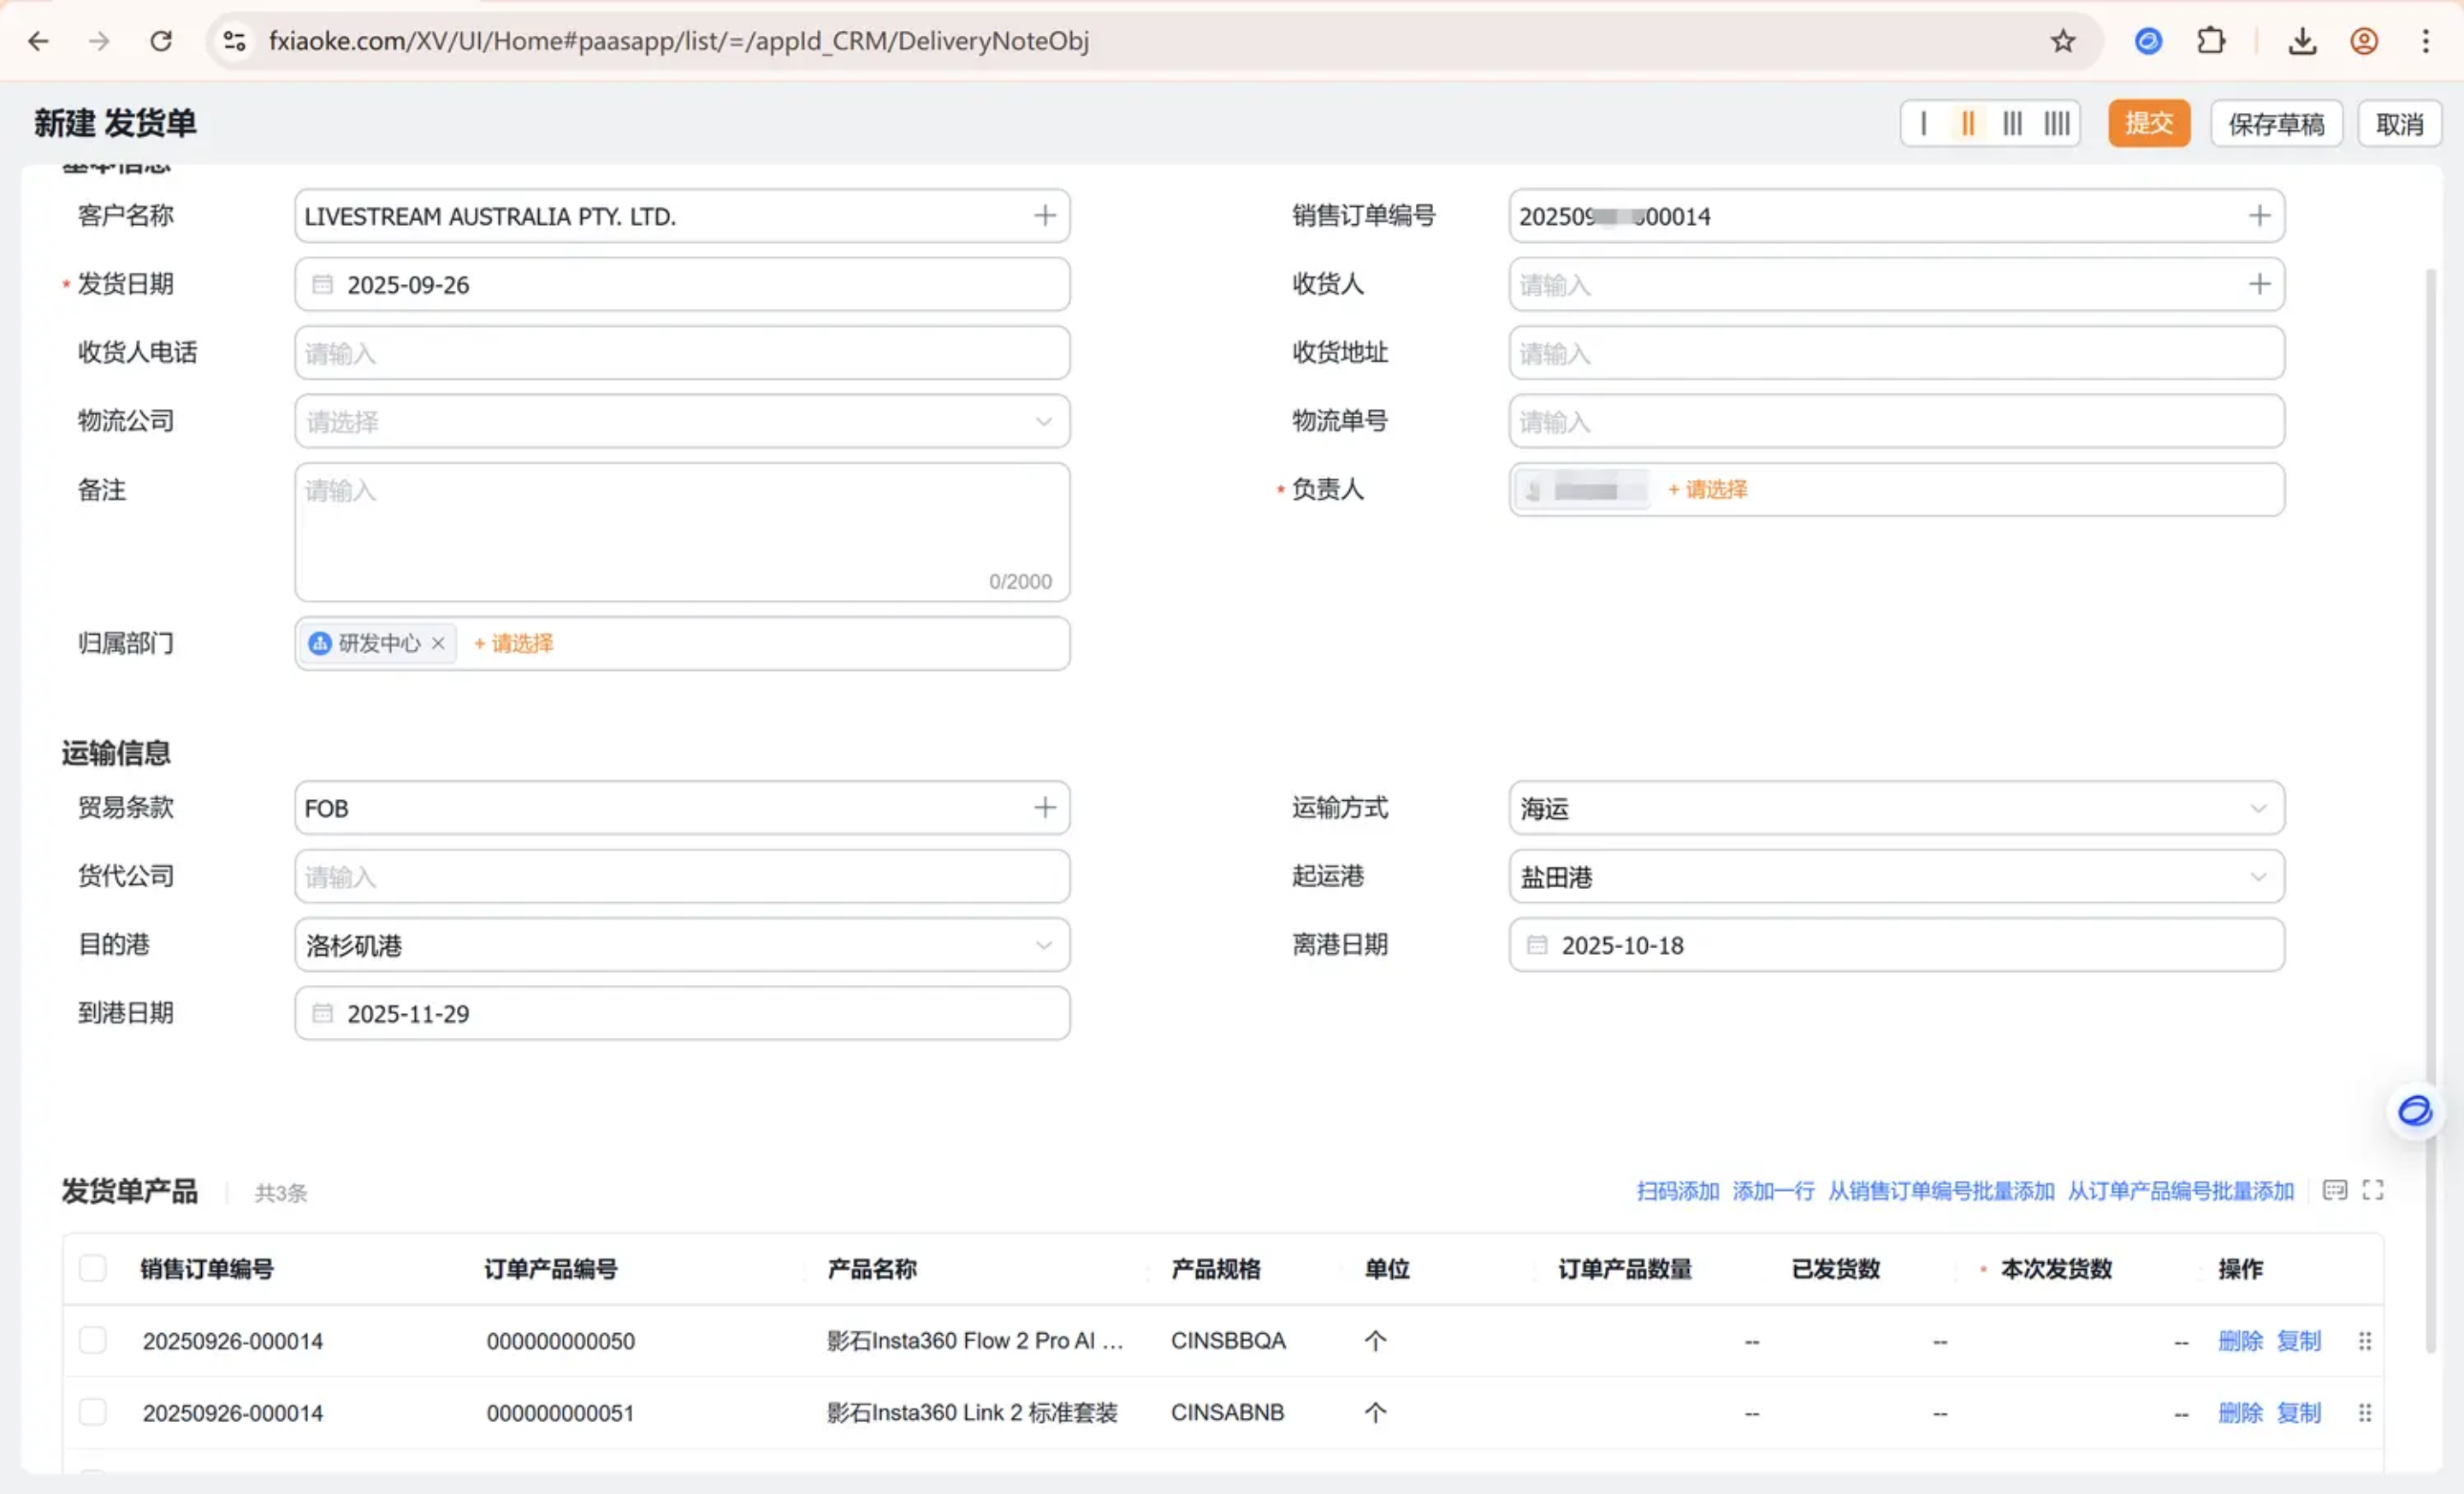2464x1494 pixels.
Task: Click 扫码添加 link
Action: (1677, 1191)
